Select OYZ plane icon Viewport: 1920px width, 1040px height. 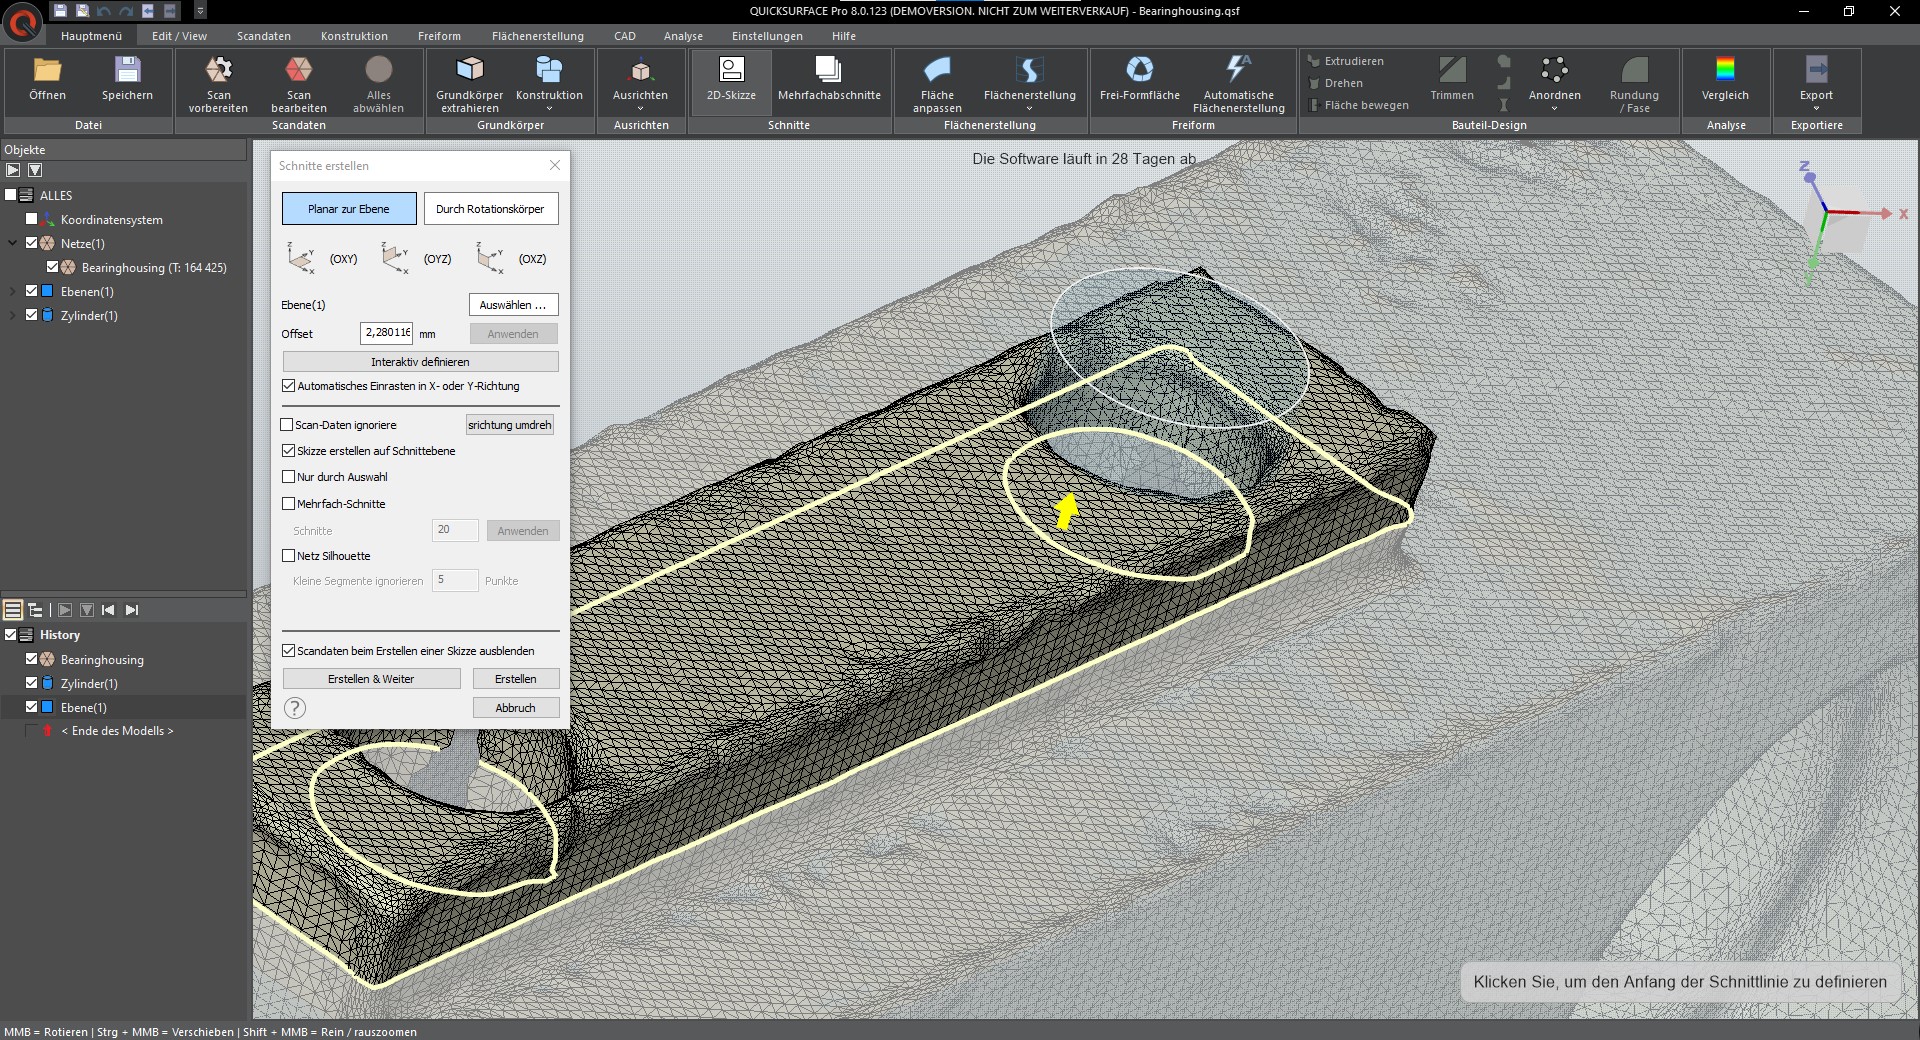click(x=395, y=258)
